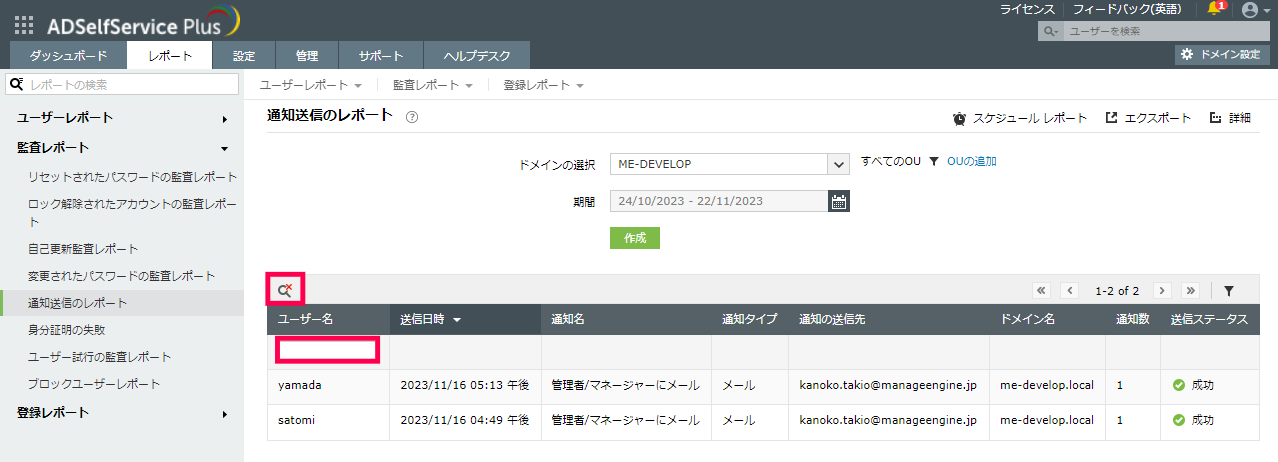Click the ユーザー名 column search field

pyautogui.click(x=328, y=350)
